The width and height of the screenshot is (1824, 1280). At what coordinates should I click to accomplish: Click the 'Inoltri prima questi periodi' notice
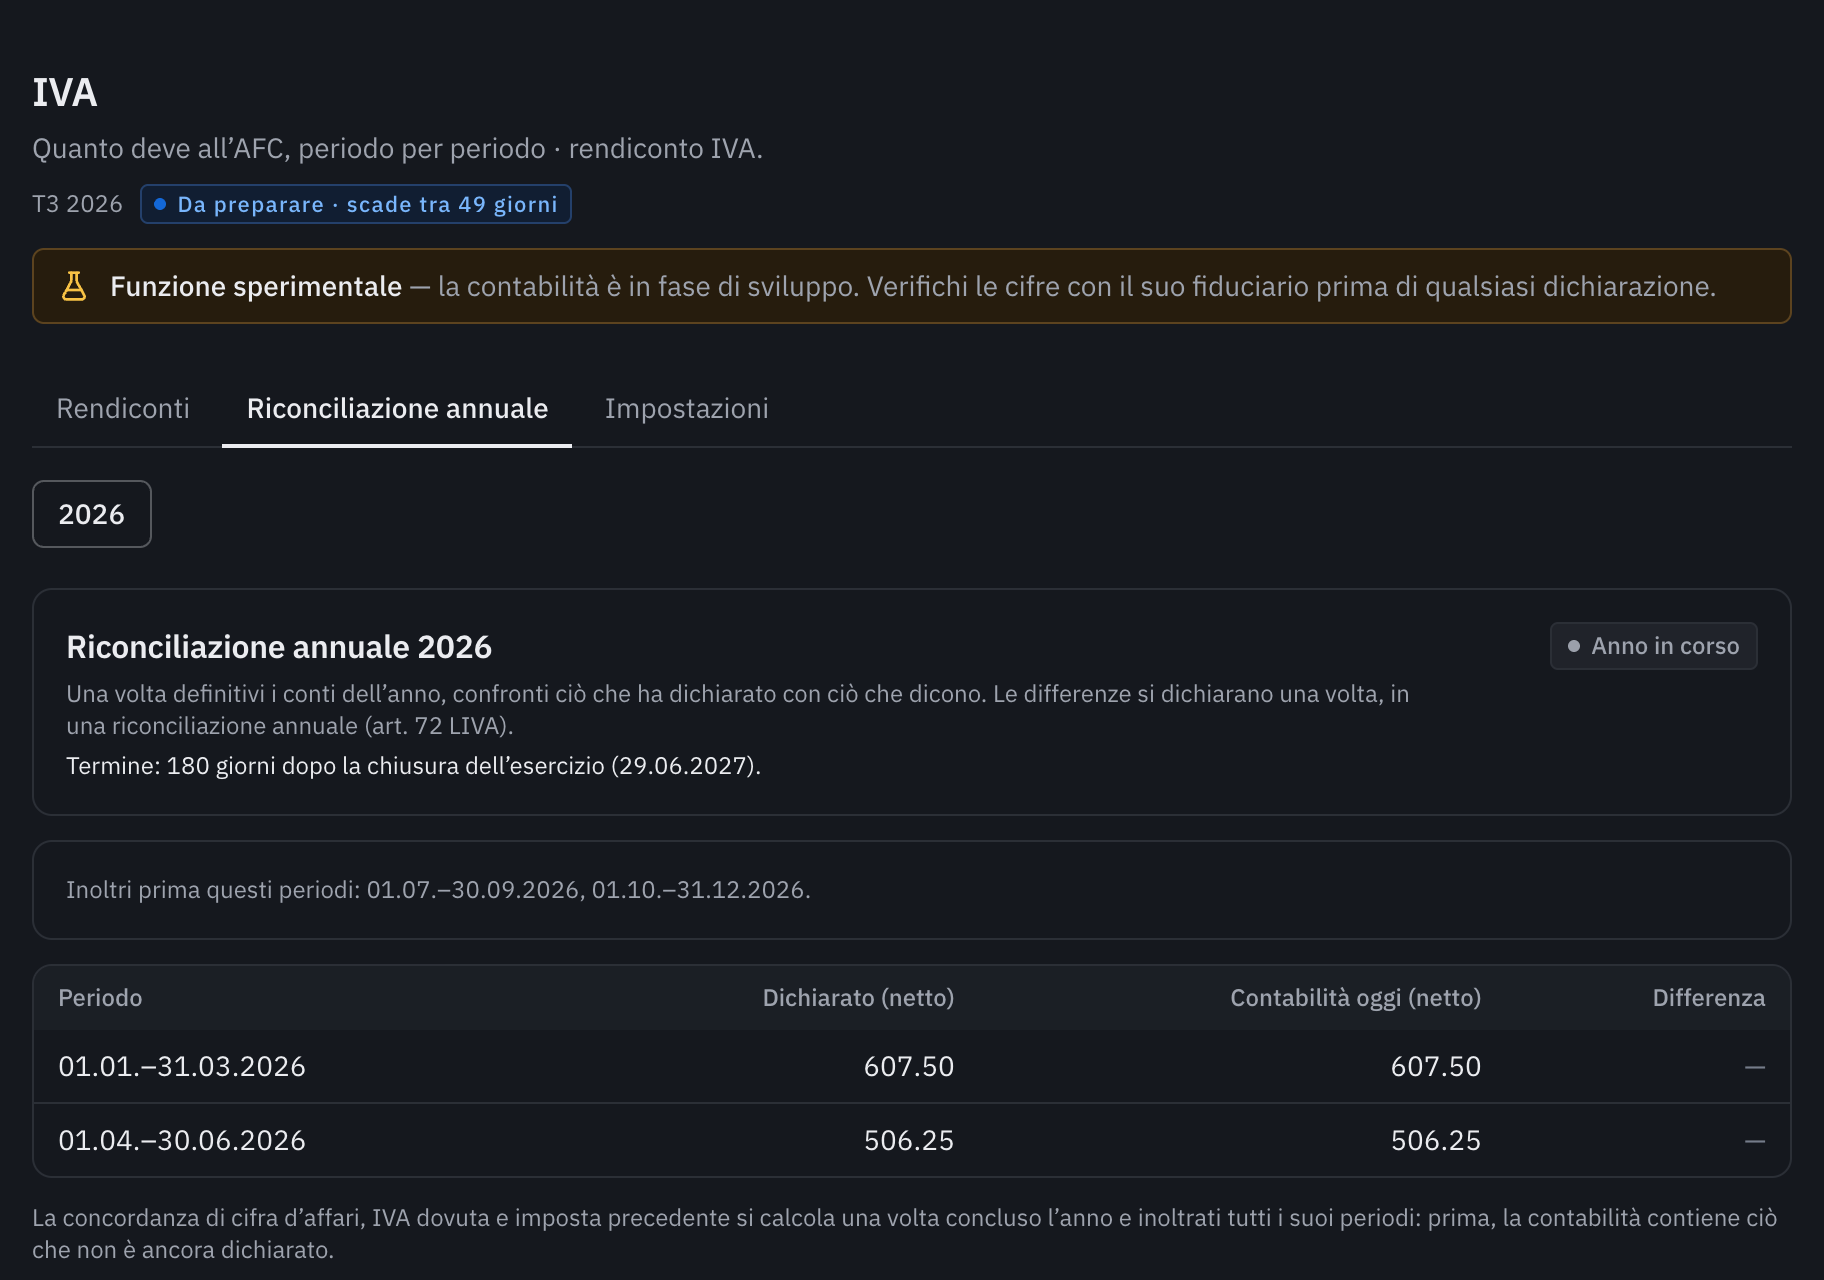[438, 889]
